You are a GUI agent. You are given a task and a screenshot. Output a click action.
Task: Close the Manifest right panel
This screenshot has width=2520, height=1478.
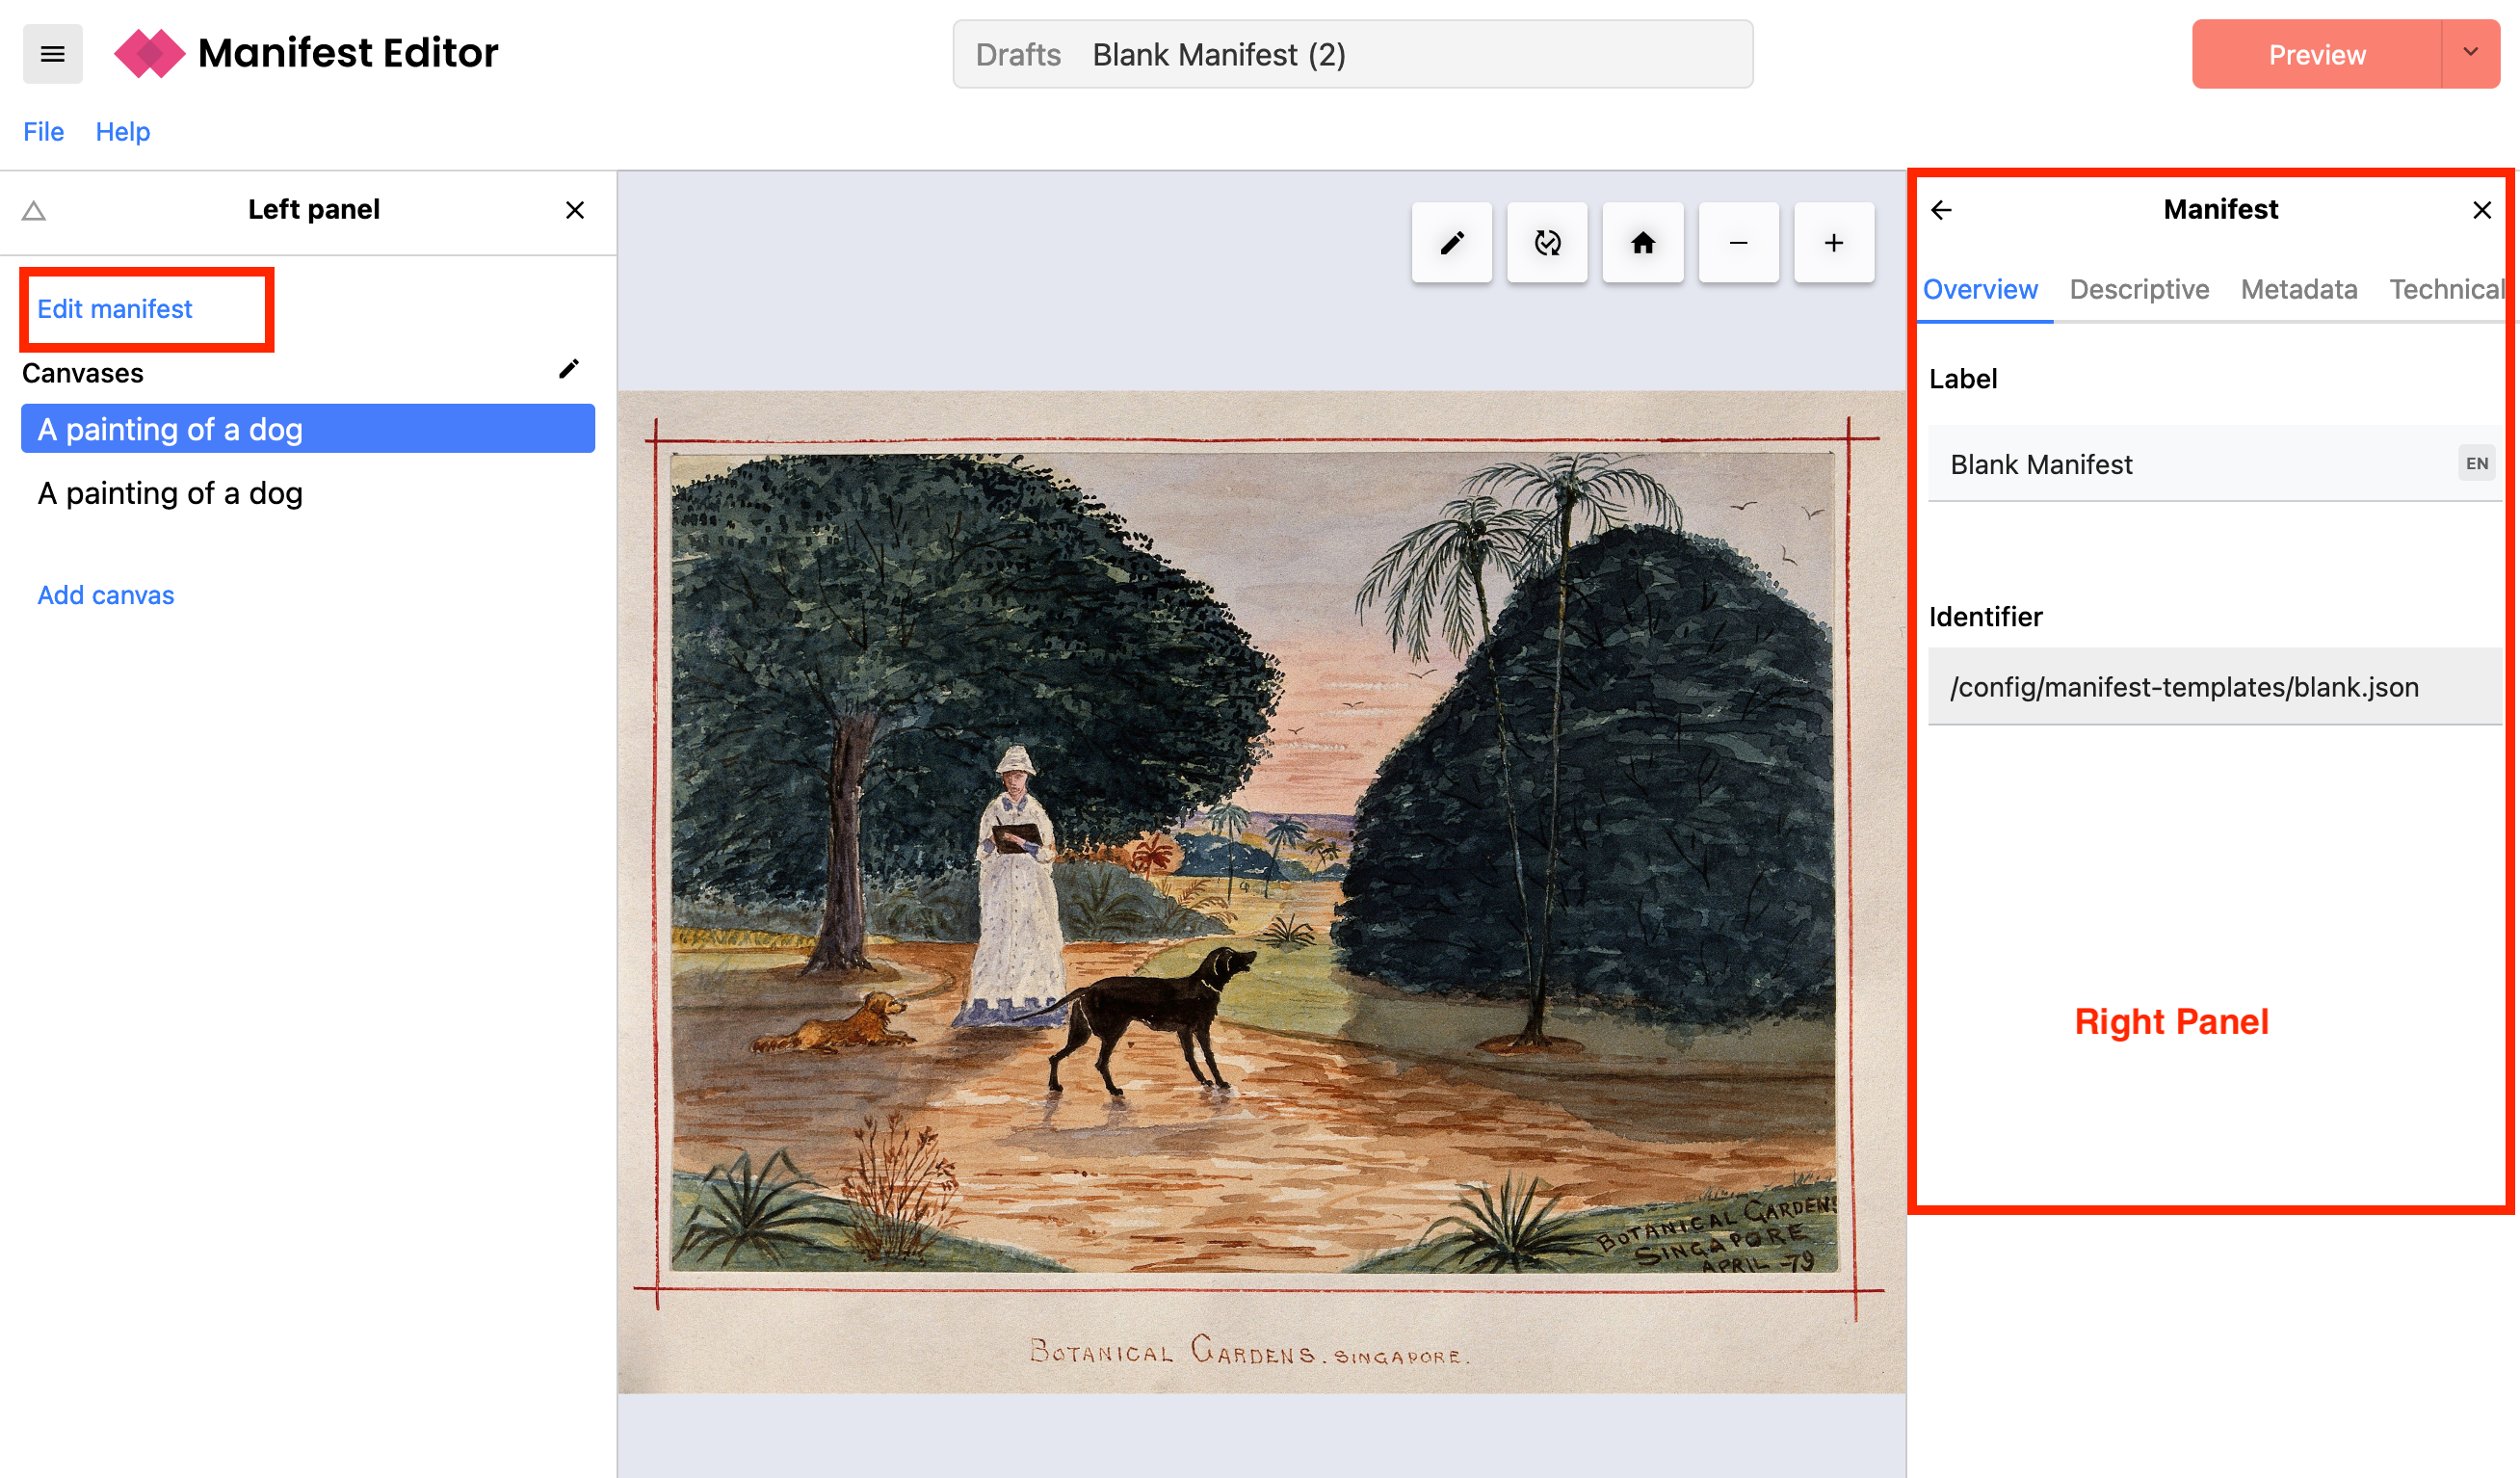click(2482, 210)
